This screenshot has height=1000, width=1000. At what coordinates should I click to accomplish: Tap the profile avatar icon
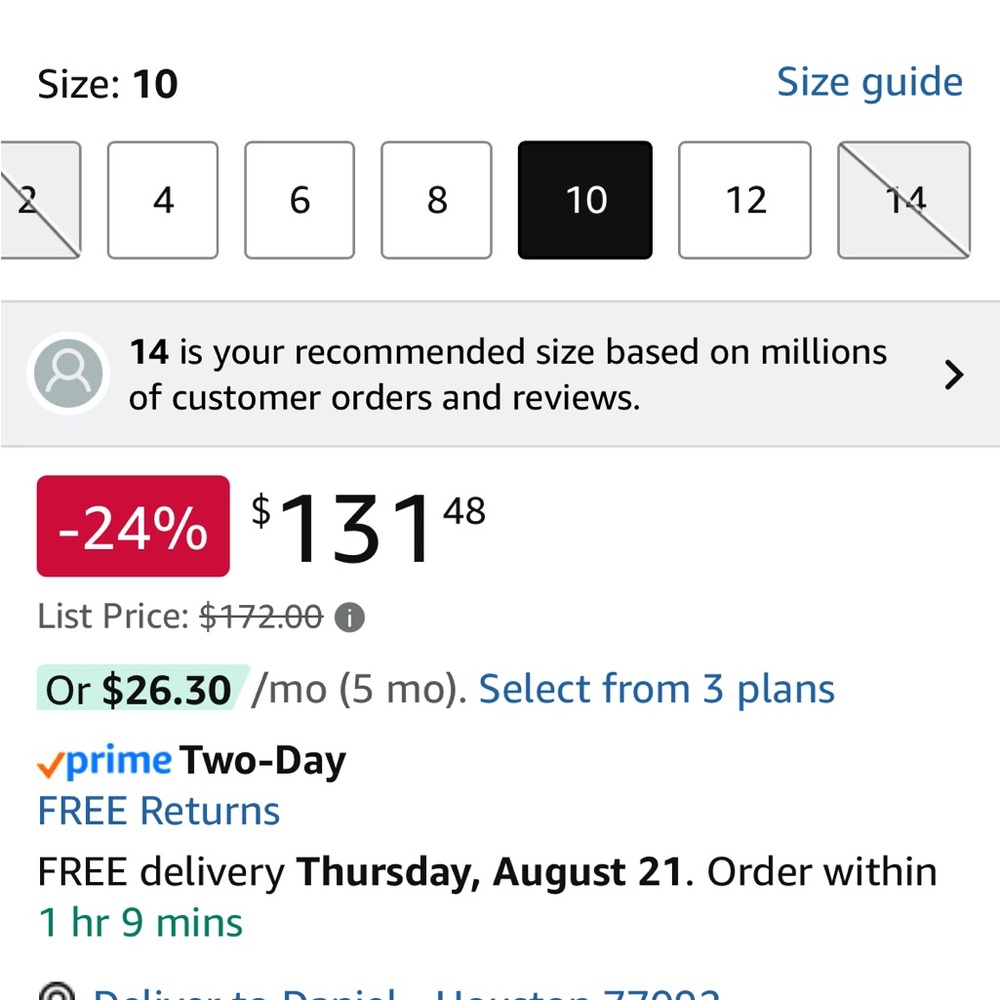tap(68, 374)
